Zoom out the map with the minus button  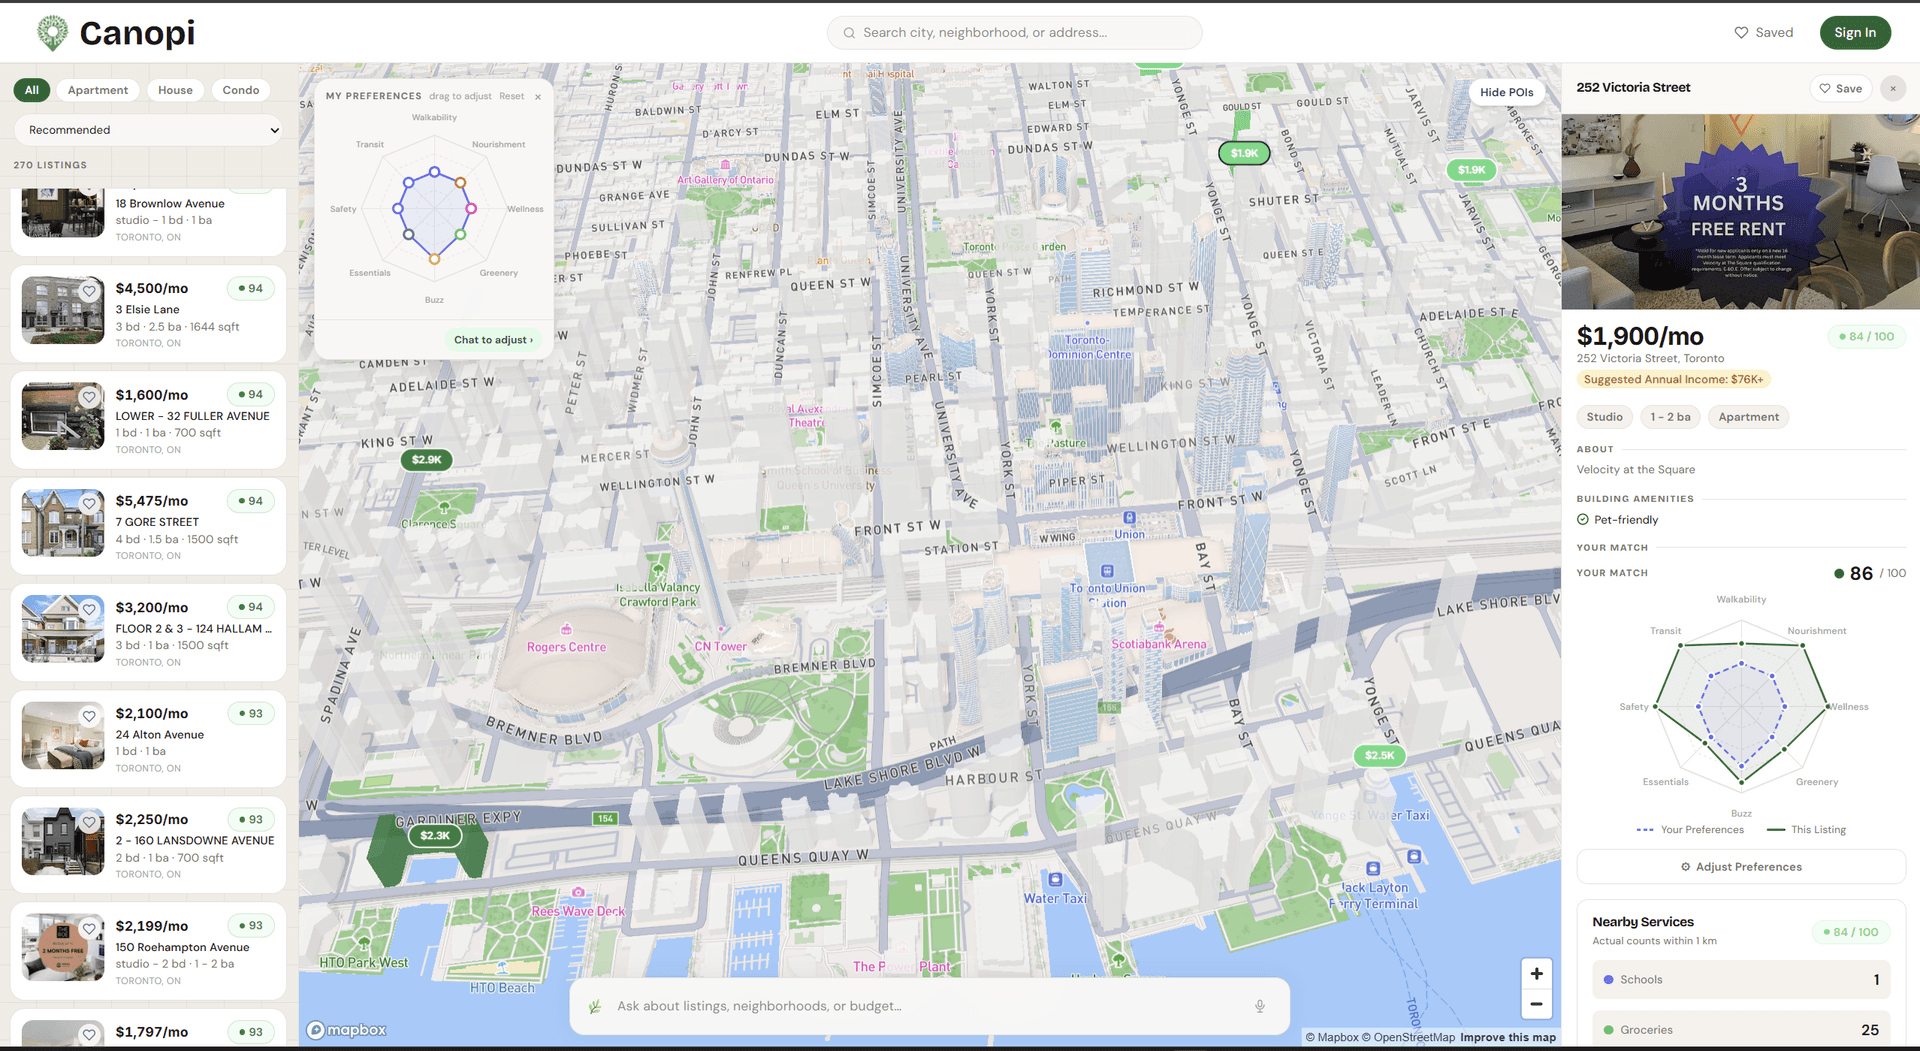pos(1536,1004)
